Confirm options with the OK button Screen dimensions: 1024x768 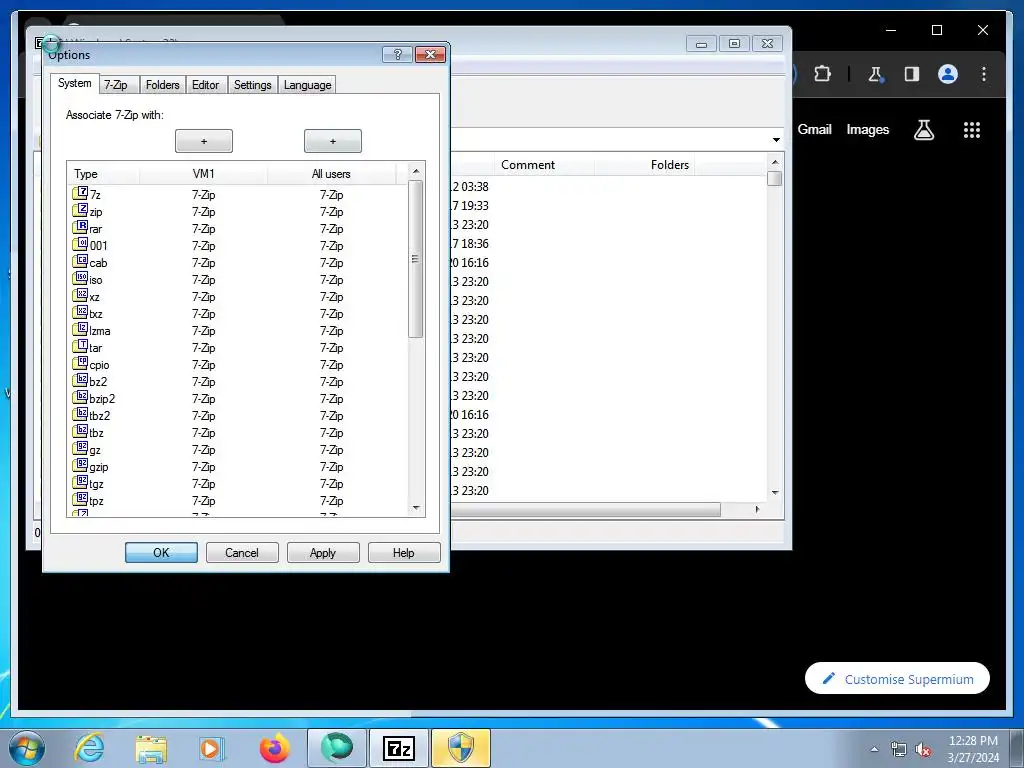(x=161, y=552)
